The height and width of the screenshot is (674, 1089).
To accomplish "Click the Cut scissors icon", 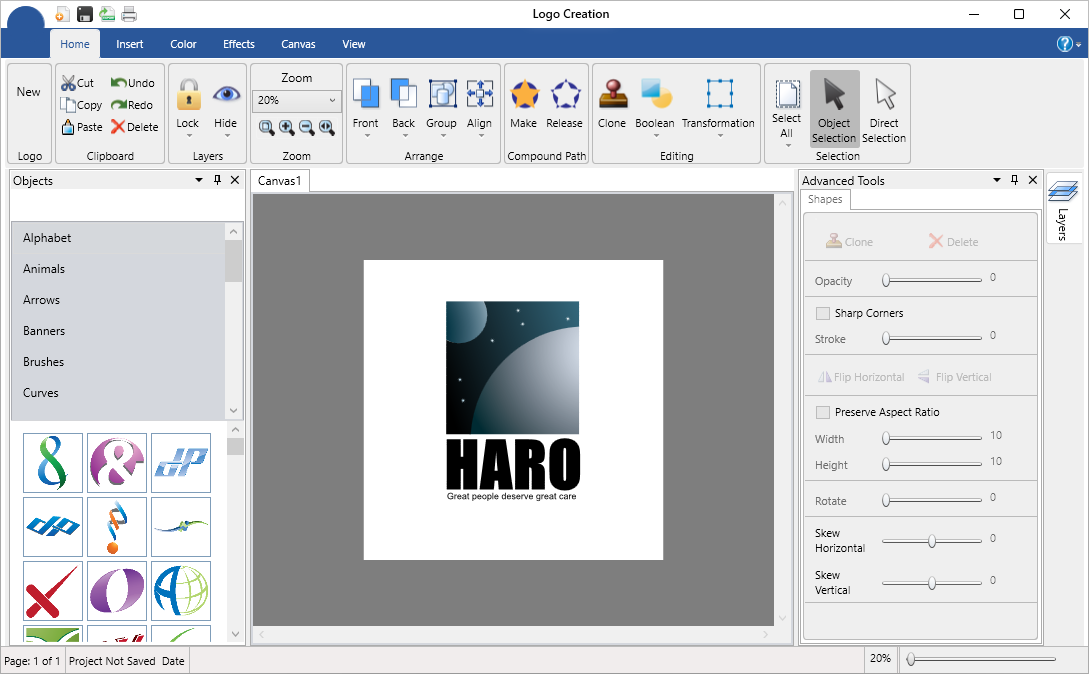I will coord(68,84).
